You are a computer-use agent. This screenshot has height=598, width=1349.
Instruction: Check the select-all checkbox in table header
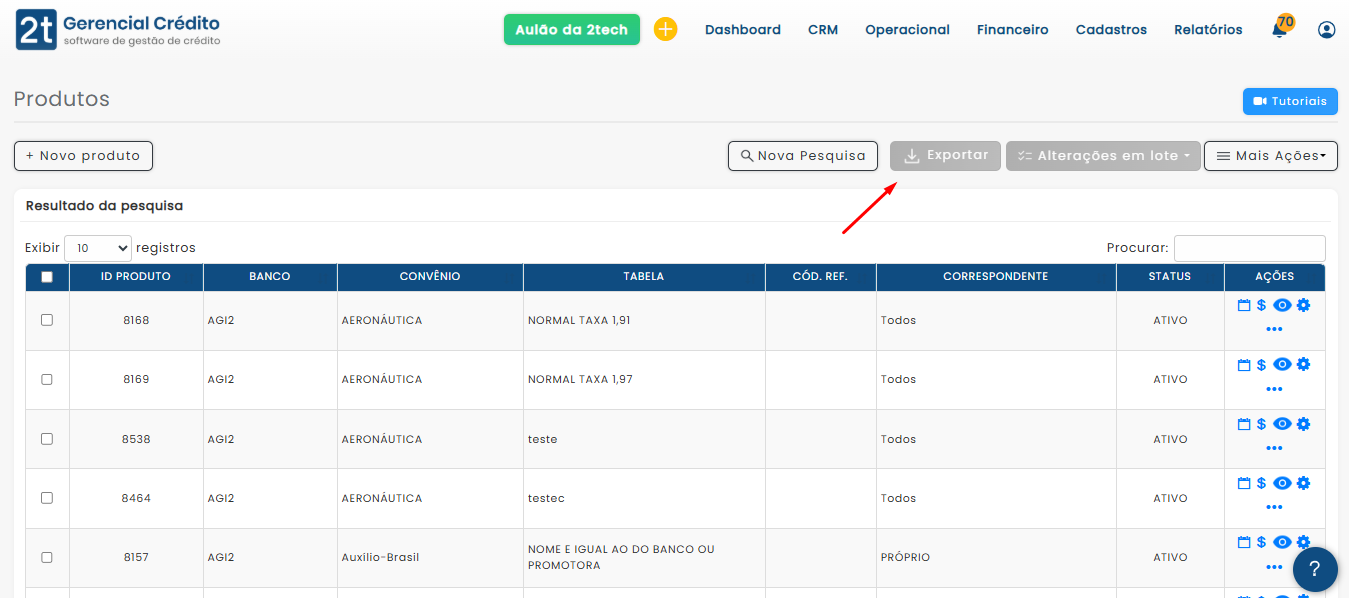pos(47,277)
